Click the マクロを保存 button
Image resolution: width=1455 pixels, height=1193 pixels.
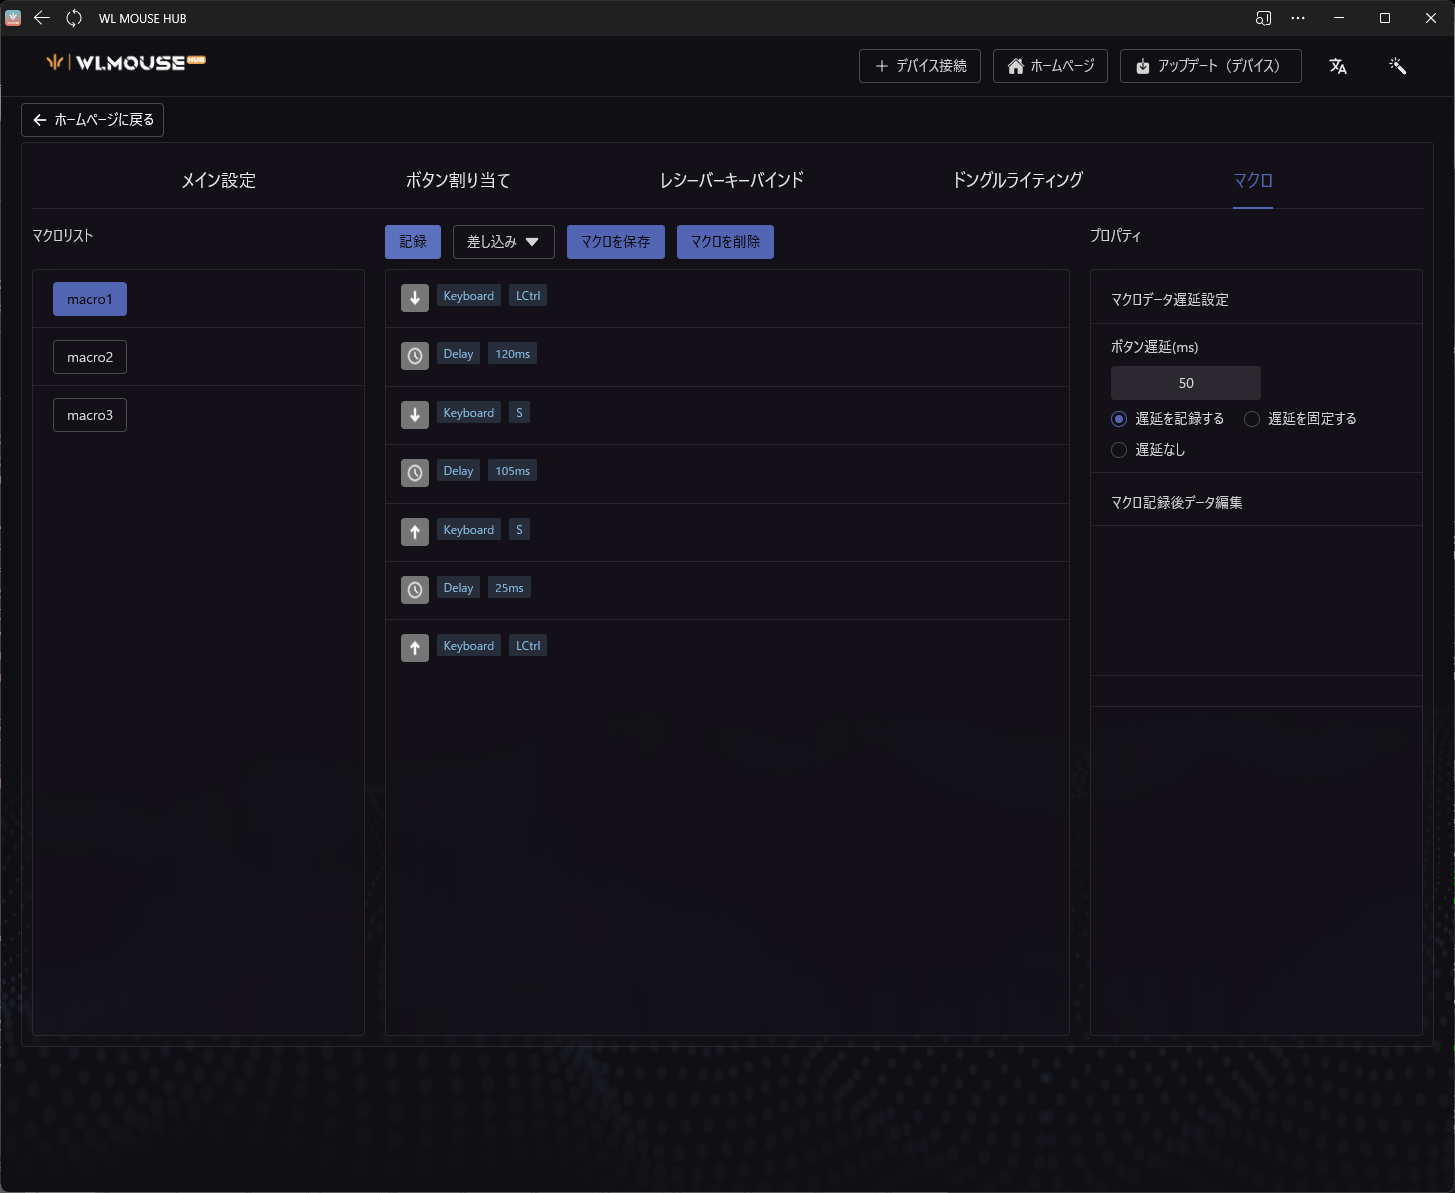pyautogui.click(x=616, y=242)
